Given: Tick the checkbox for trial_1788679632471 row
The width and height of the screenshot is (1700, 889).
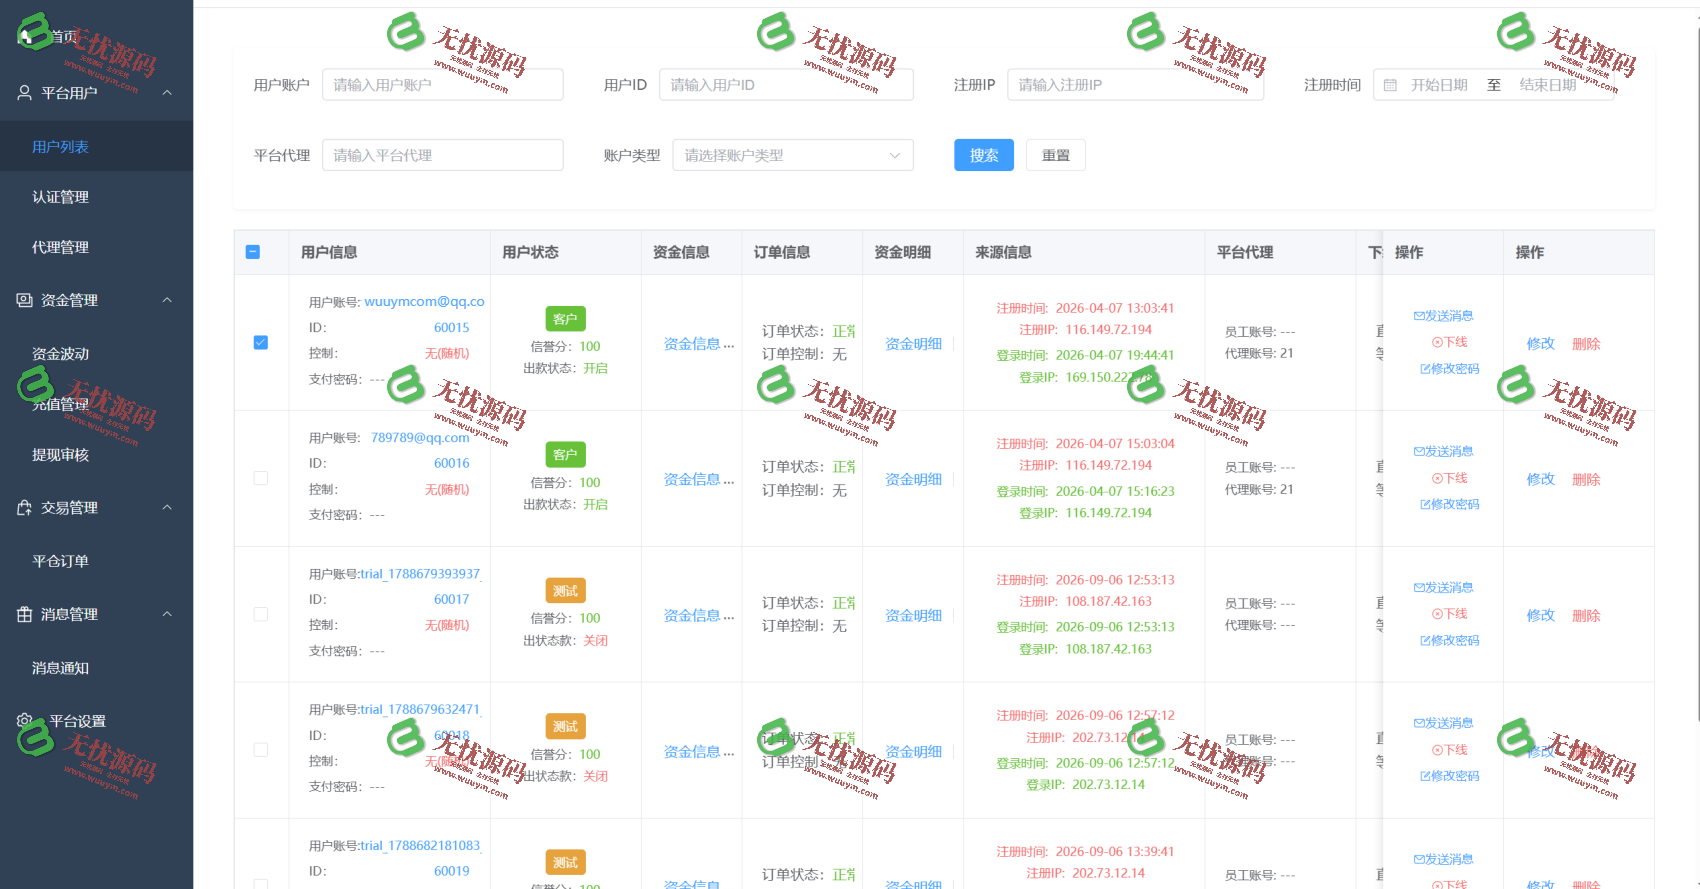Looking at the screenshot, I should pos(261,750).
